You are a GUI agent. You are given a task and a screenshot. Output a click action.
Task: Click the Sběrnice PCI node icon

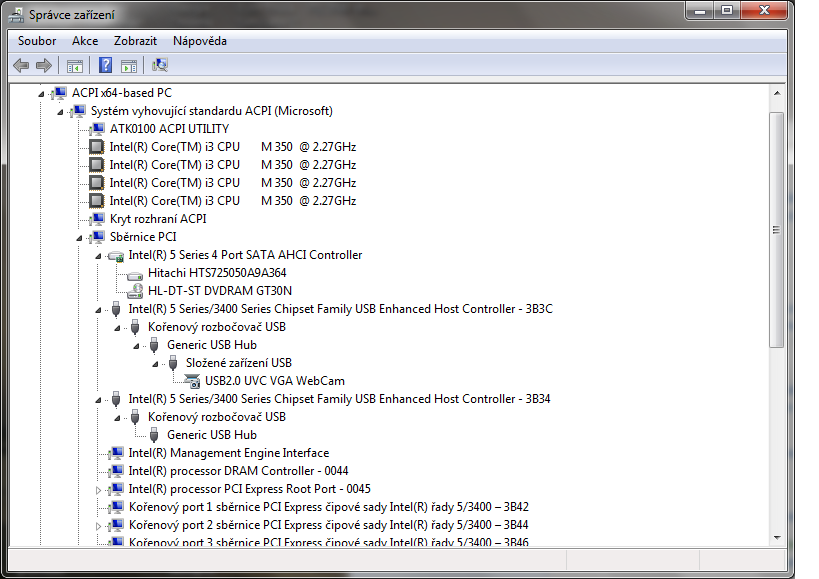(x=98, y=237)
